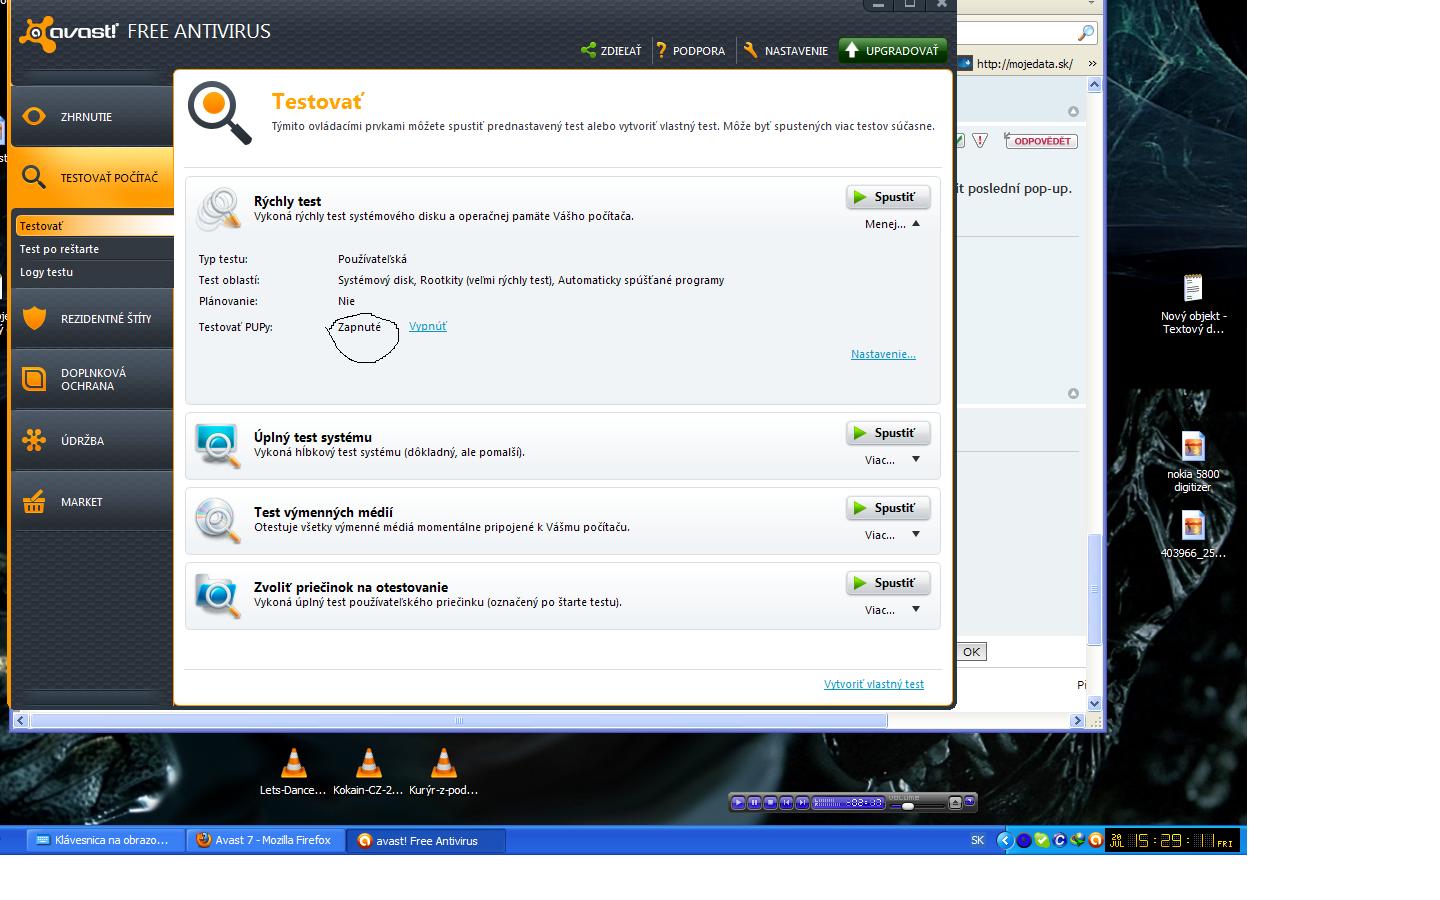
Task: Switch to Klávesnica na obrazovke taskbar item
Action: coord(105,841)
